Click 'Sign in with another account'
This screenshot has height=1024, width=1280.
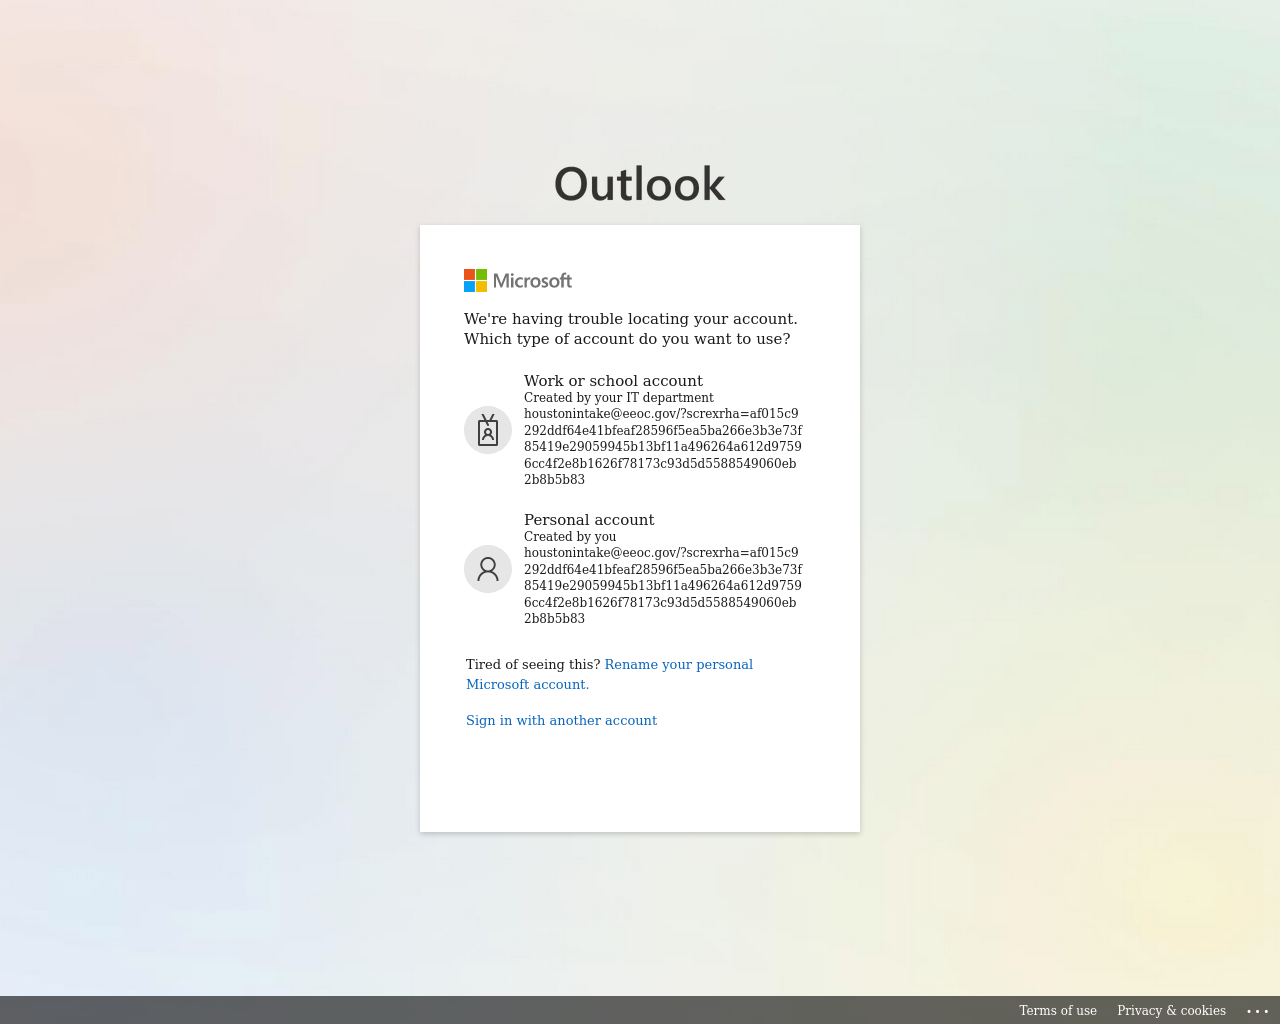point(562,720)
